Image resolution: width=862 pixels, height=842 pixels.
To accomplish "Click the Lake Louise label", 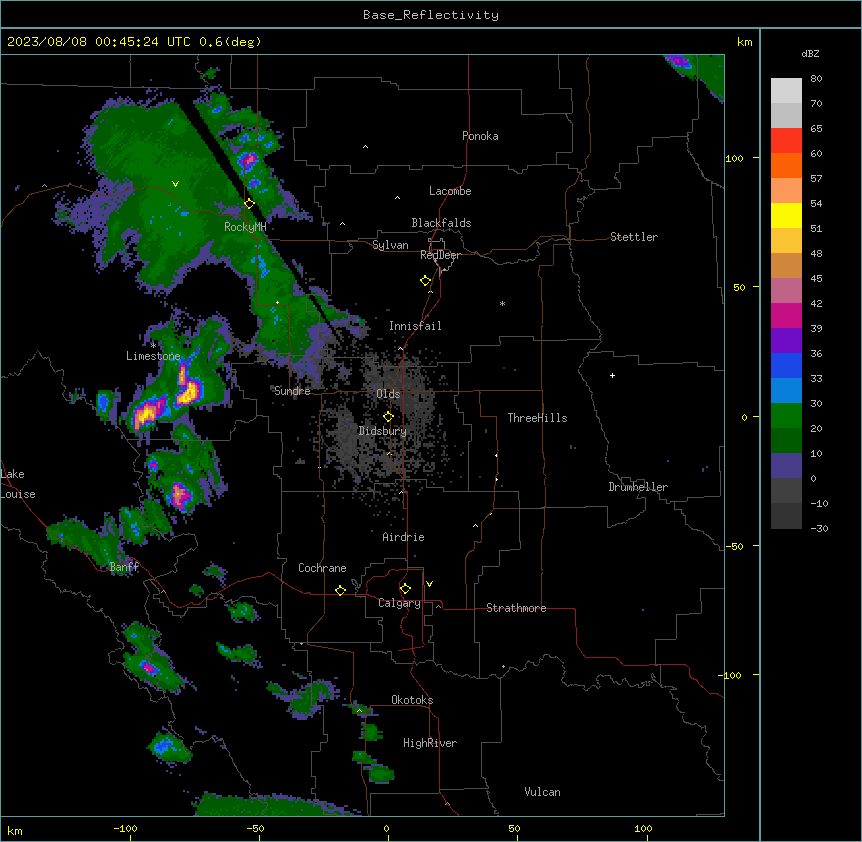I will tap(18, 484).
